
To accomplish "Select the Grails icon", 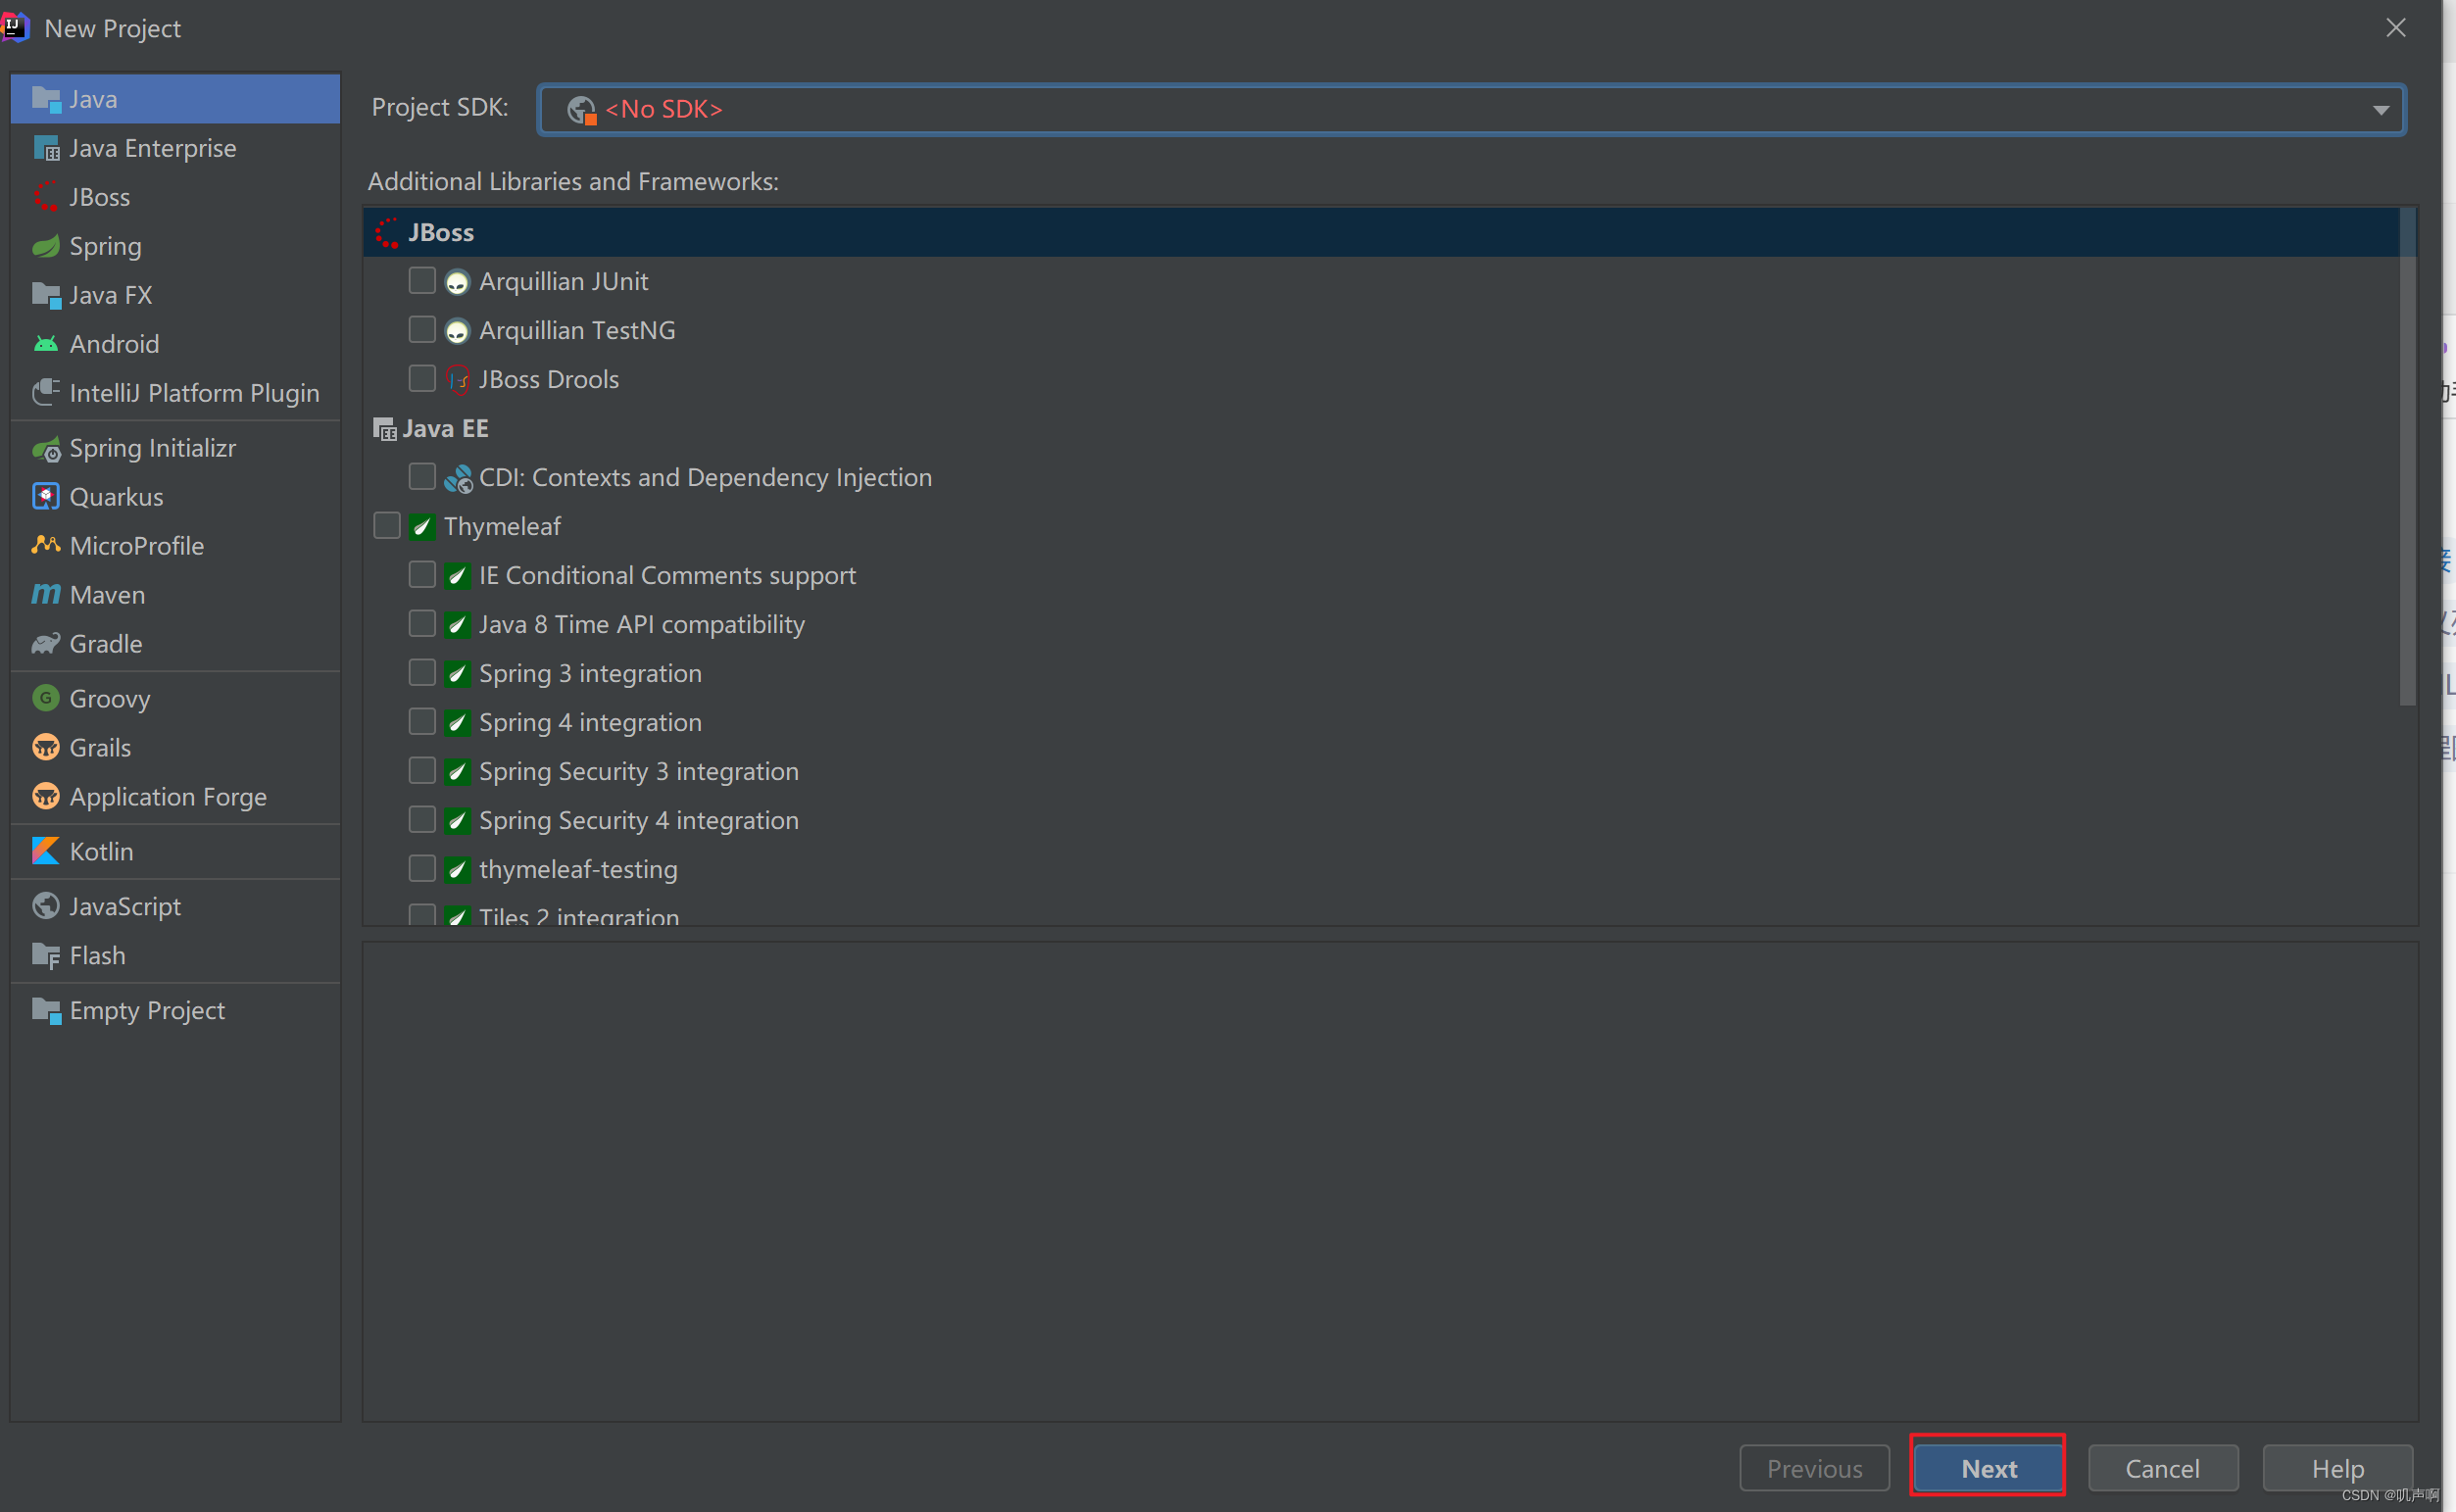I will coord(46,747).
